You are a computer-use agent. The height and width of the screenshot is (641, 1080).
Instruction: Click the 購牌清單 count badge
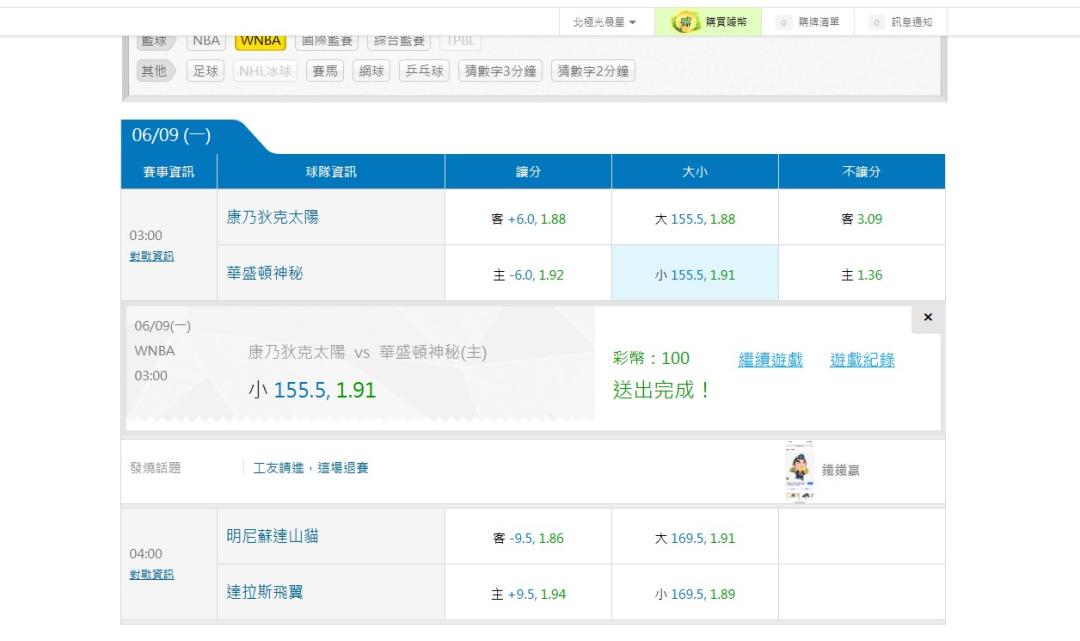pyautogui.click(x=783, y=23)
